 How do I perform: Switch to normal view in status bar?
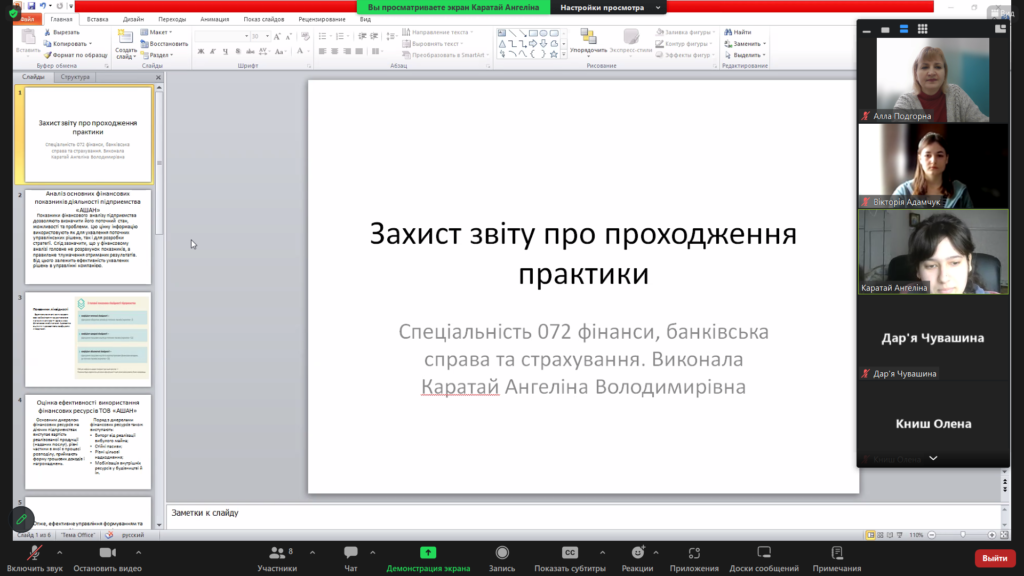tap(871, 535)
